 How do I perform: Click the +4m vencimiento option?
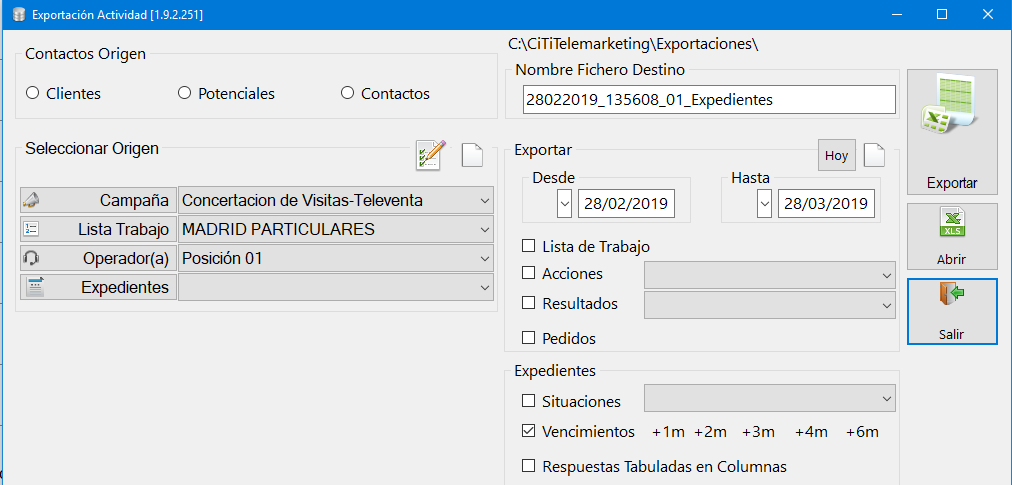pos(811,432)
